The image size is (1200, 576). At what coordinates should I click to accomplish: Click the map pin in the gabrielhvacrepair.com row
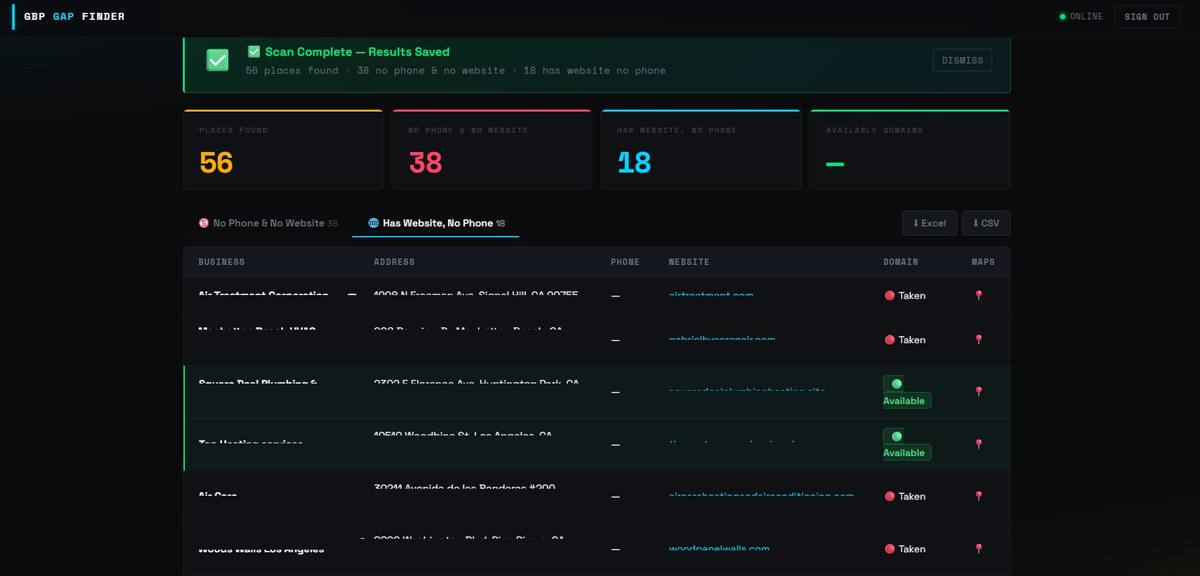(978, 340)
